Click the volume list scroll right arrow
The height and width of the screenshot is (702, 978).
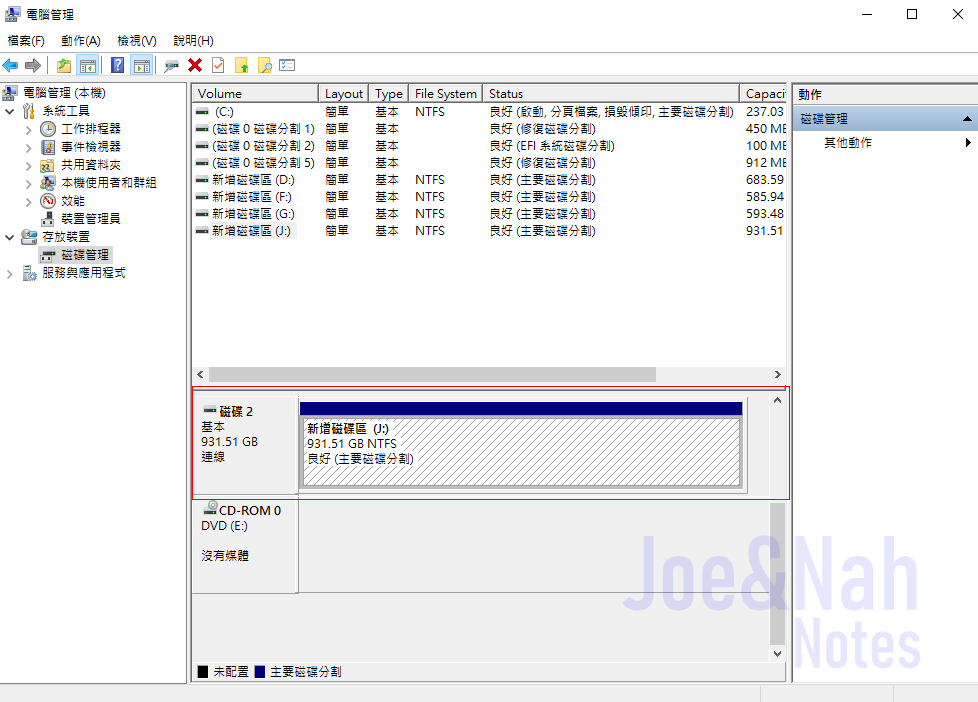[777, 374]
